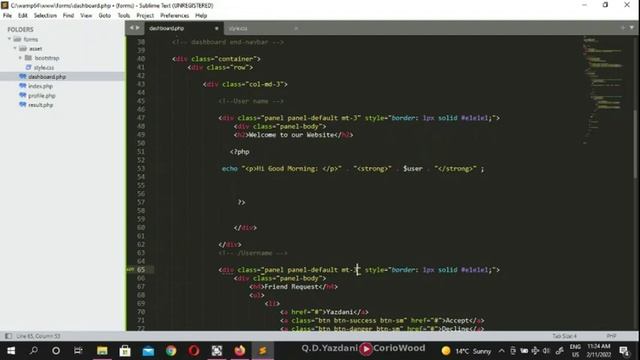Open the volume tray icon

(546, 351)
